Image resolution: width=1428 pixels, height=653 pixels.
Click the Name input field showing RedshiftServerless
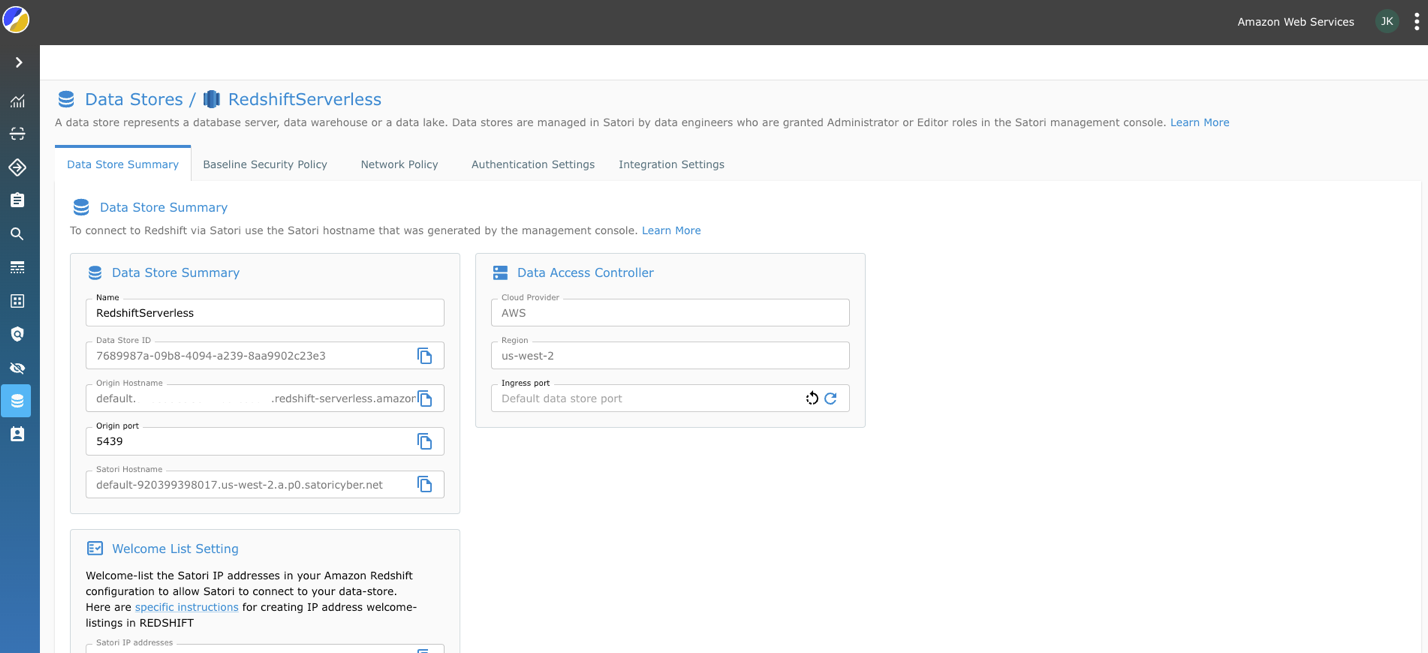click(264, 312)
